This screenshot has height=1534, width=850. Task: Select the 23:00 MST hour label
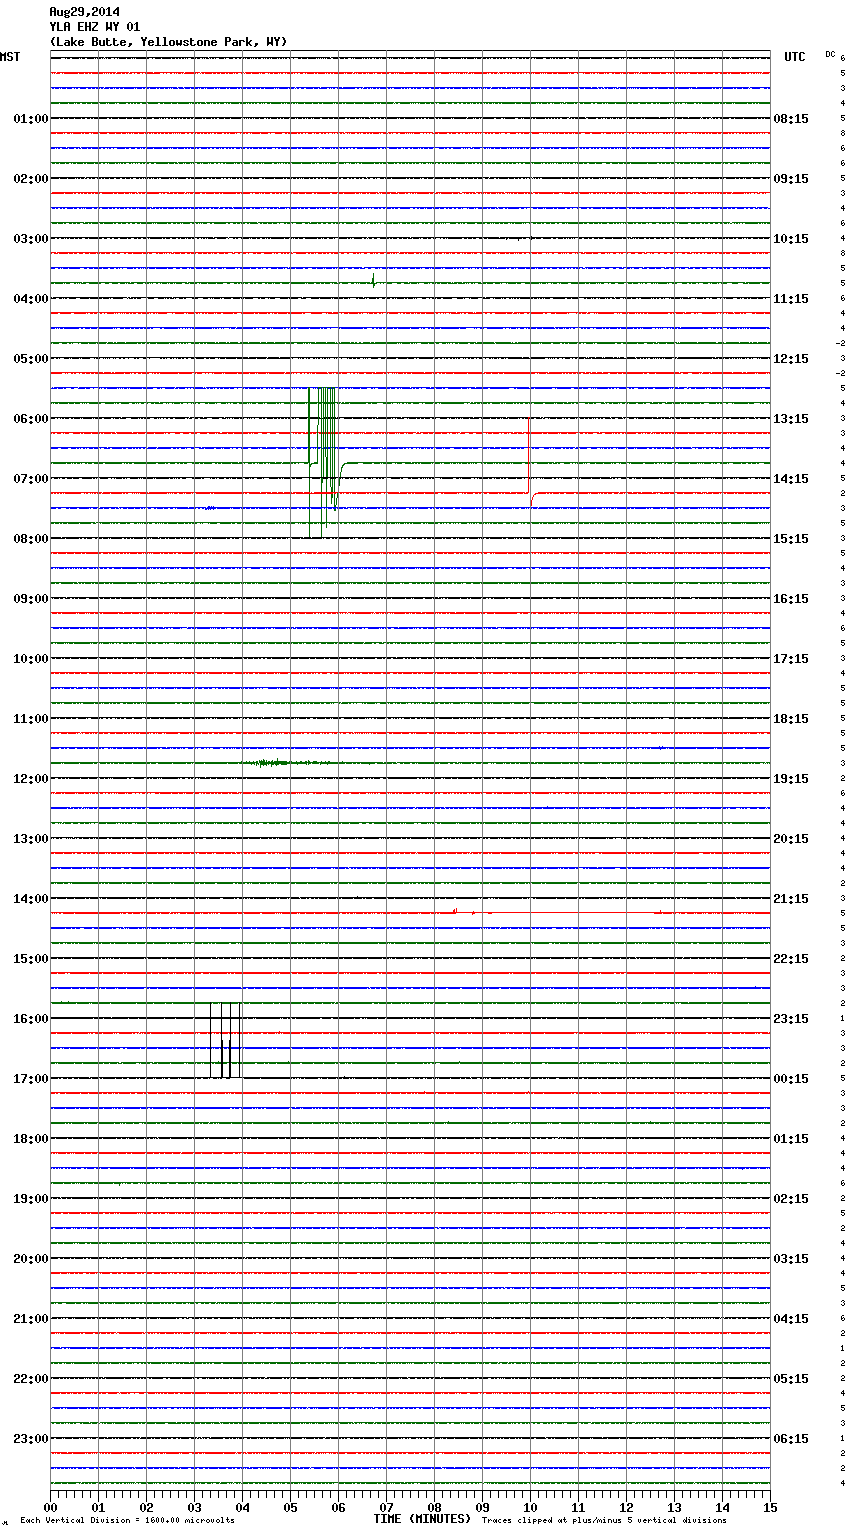[31, 1439]
